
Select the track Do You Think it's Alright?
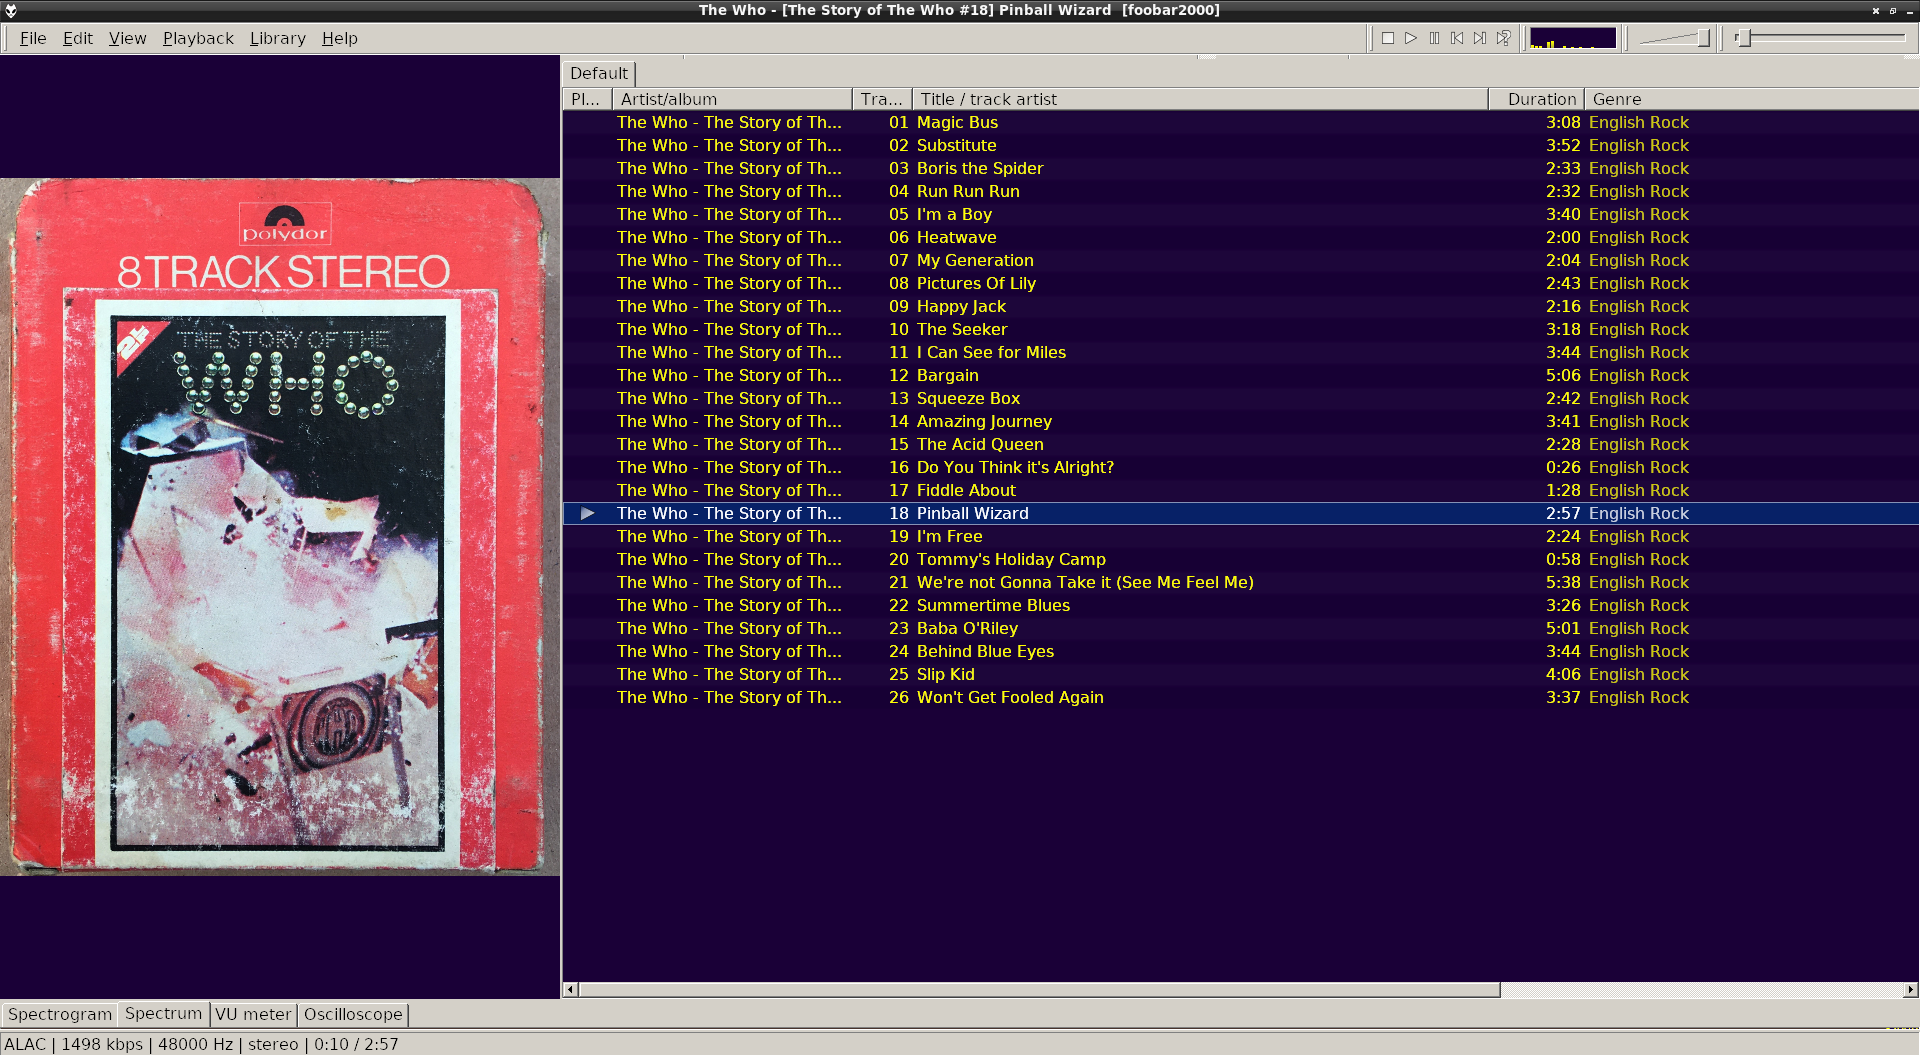tap(1240, 467)
